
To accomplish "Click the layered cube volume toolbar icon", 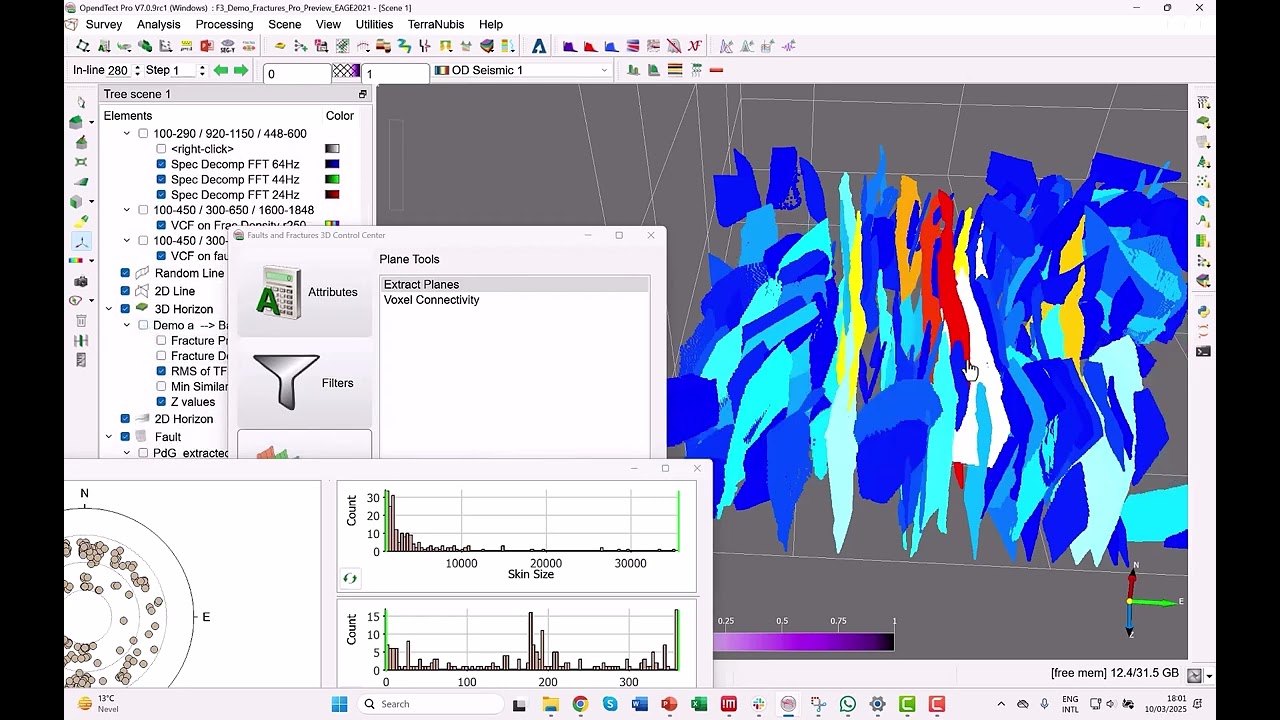I will point(488,46).
